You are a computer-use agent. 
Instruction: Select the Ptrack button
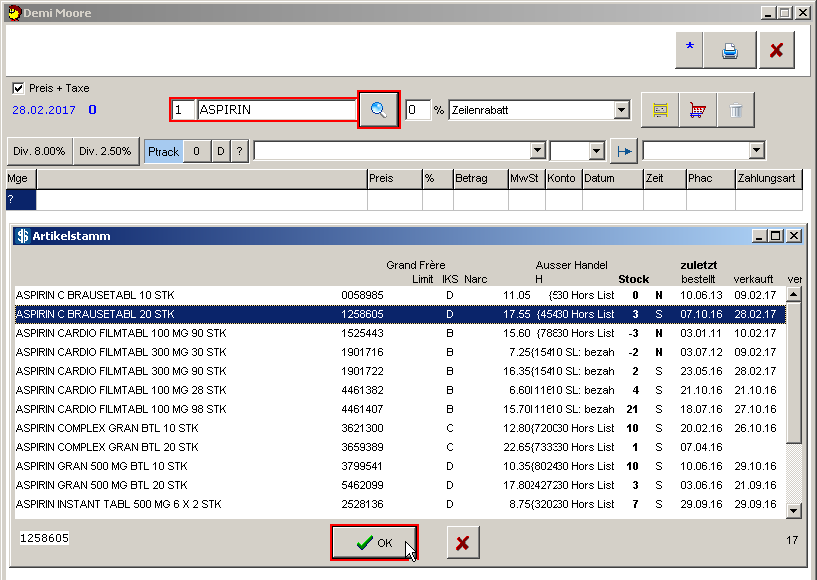click(164, 152)
